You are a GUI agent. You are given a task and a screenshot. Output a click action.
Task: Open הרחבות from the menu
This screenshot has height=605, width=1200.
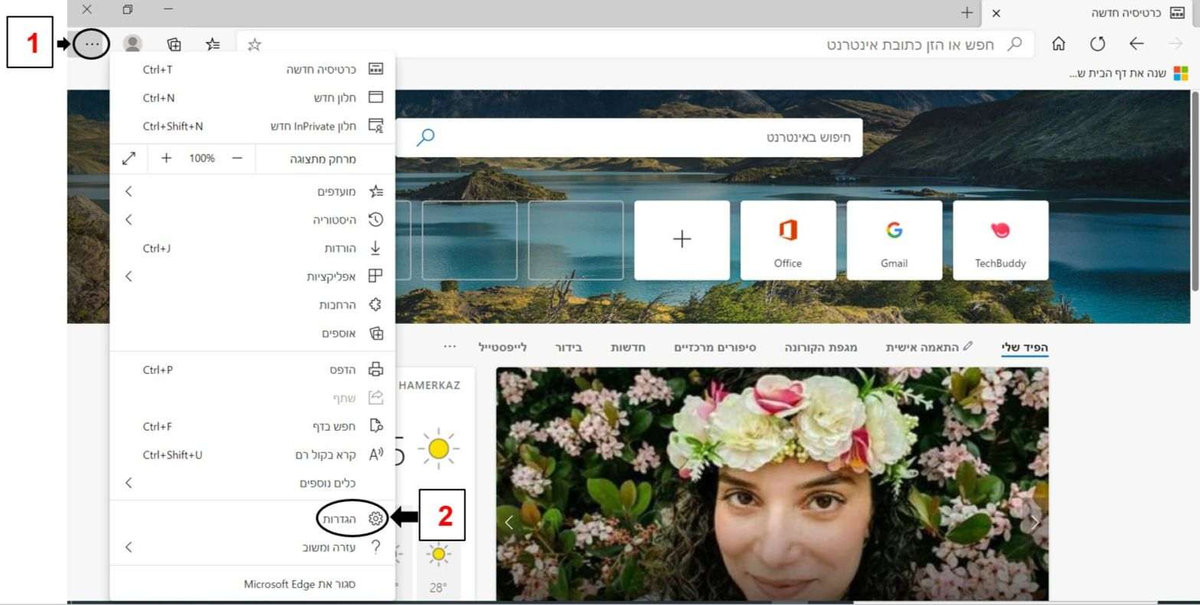pos(252,304)
